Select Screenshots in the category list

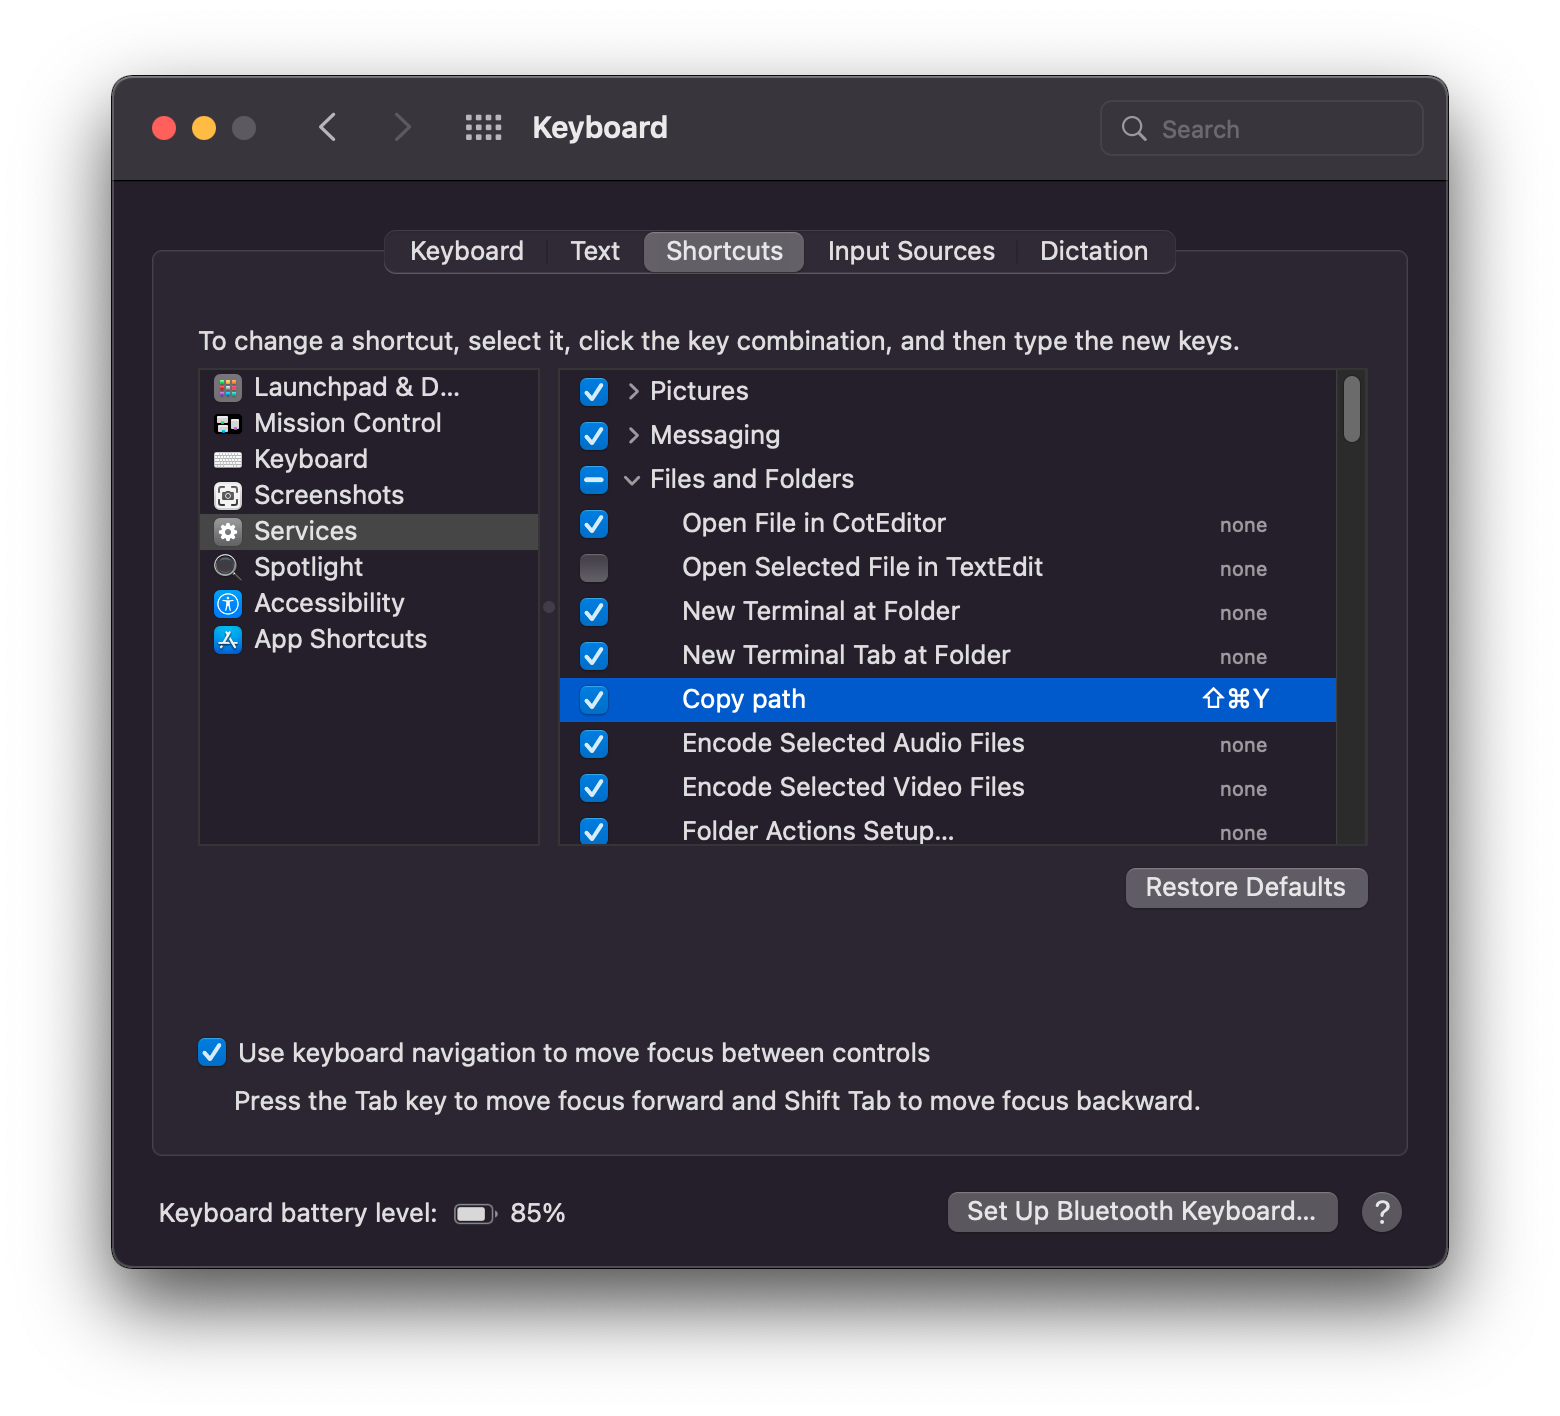(x=369, y=496)
